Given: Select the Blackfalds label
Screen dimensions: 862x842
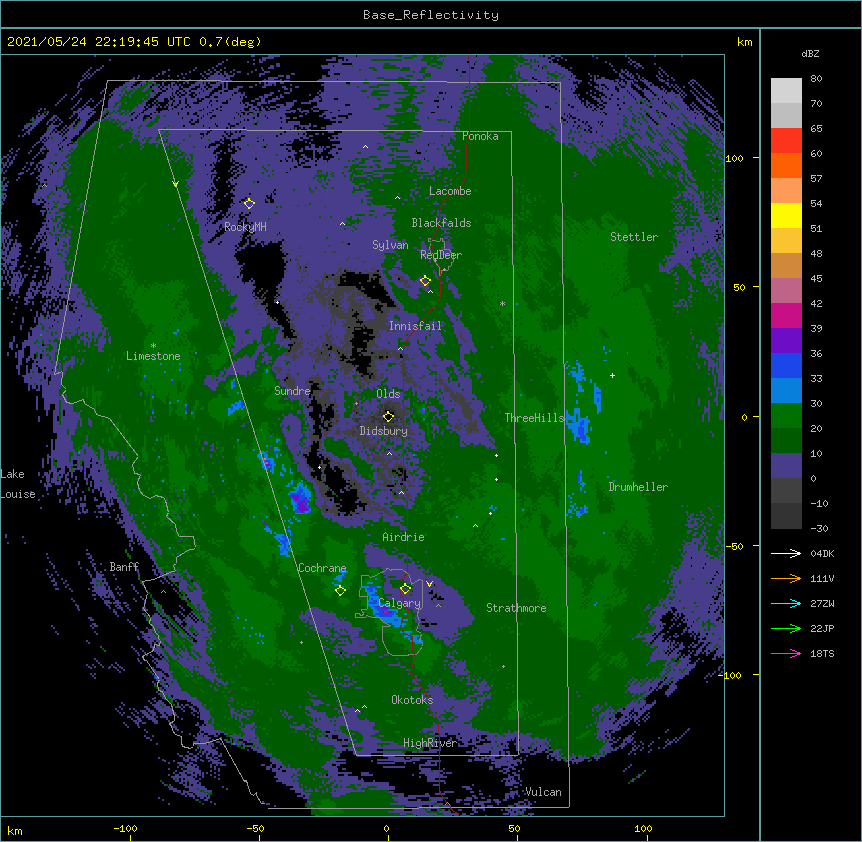Looking at the screenshot, I should (441, 223).
